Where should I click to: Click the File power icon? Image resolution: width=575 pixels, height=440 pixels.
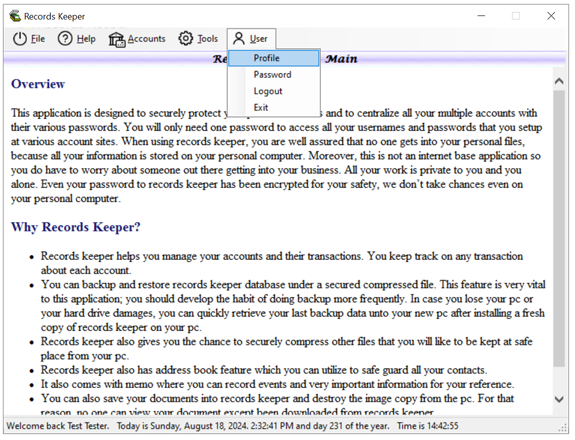[20, 38]
